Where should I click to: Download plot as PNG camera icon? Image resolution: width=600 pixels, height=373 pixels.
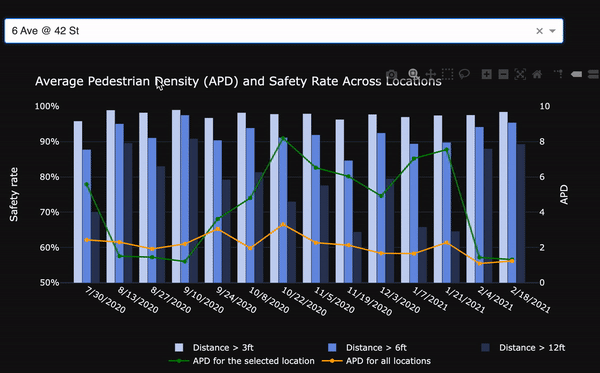[x=391, y=74]
